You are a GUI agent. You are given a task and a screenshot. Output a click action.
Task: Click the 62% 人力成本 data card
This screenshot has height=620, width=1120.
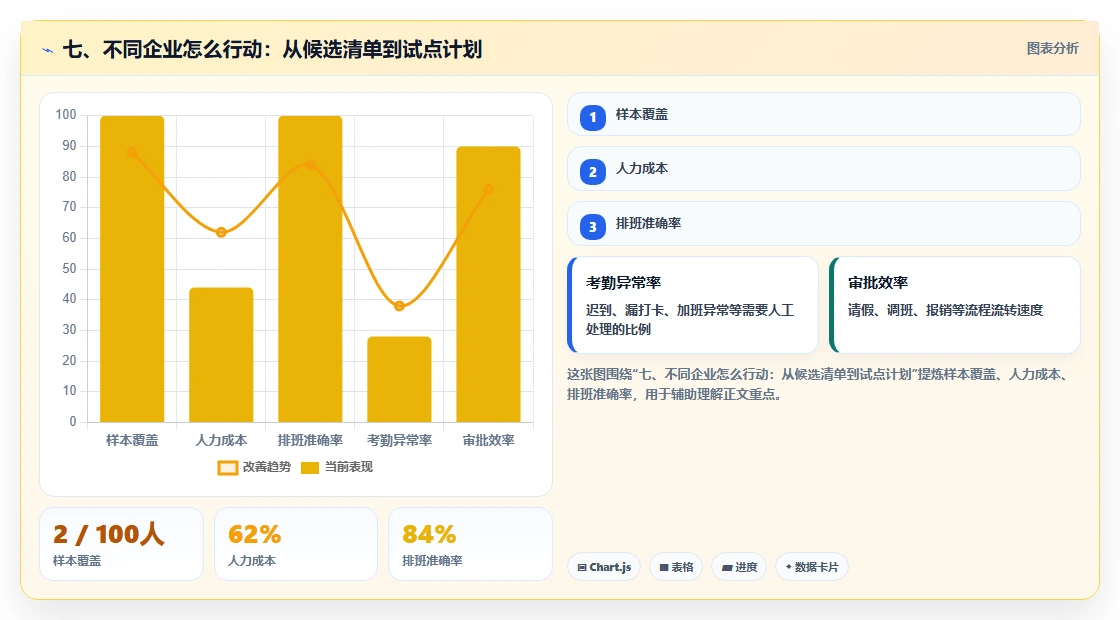point(296,544)
